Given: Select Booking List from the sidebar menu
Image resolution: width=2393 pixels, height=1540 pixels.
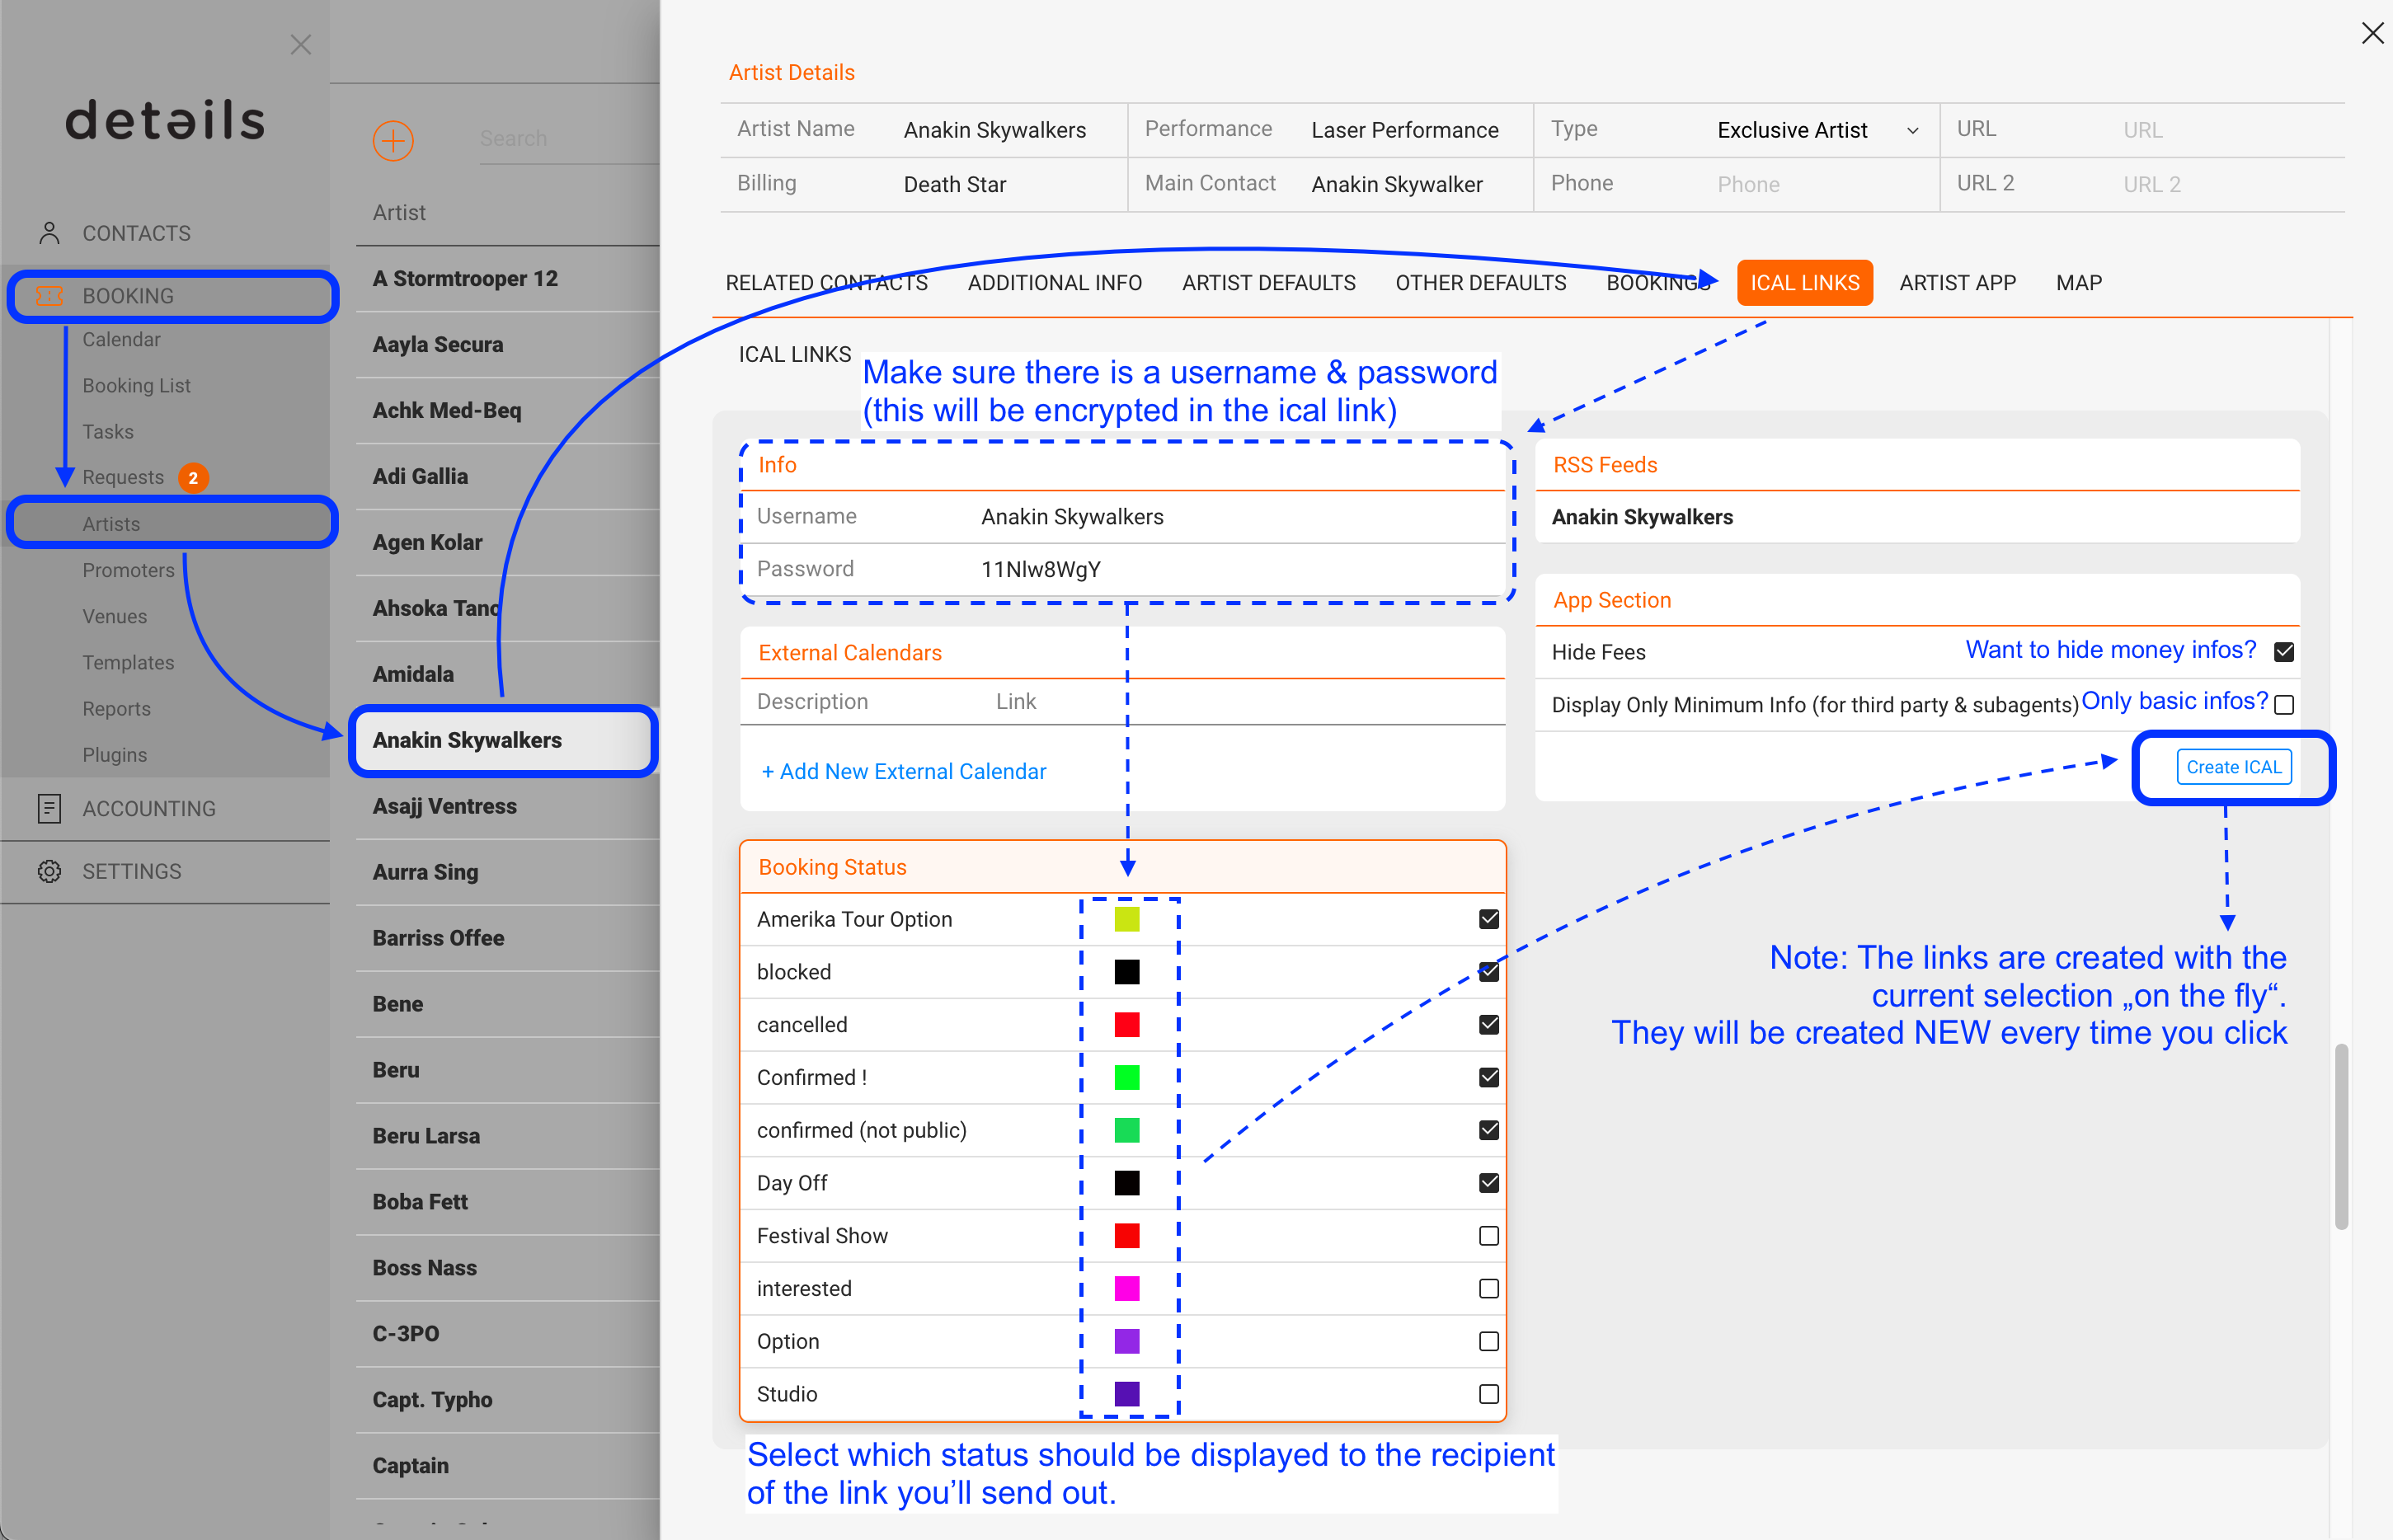Looking at the screenshot, I should click(137, 385).
